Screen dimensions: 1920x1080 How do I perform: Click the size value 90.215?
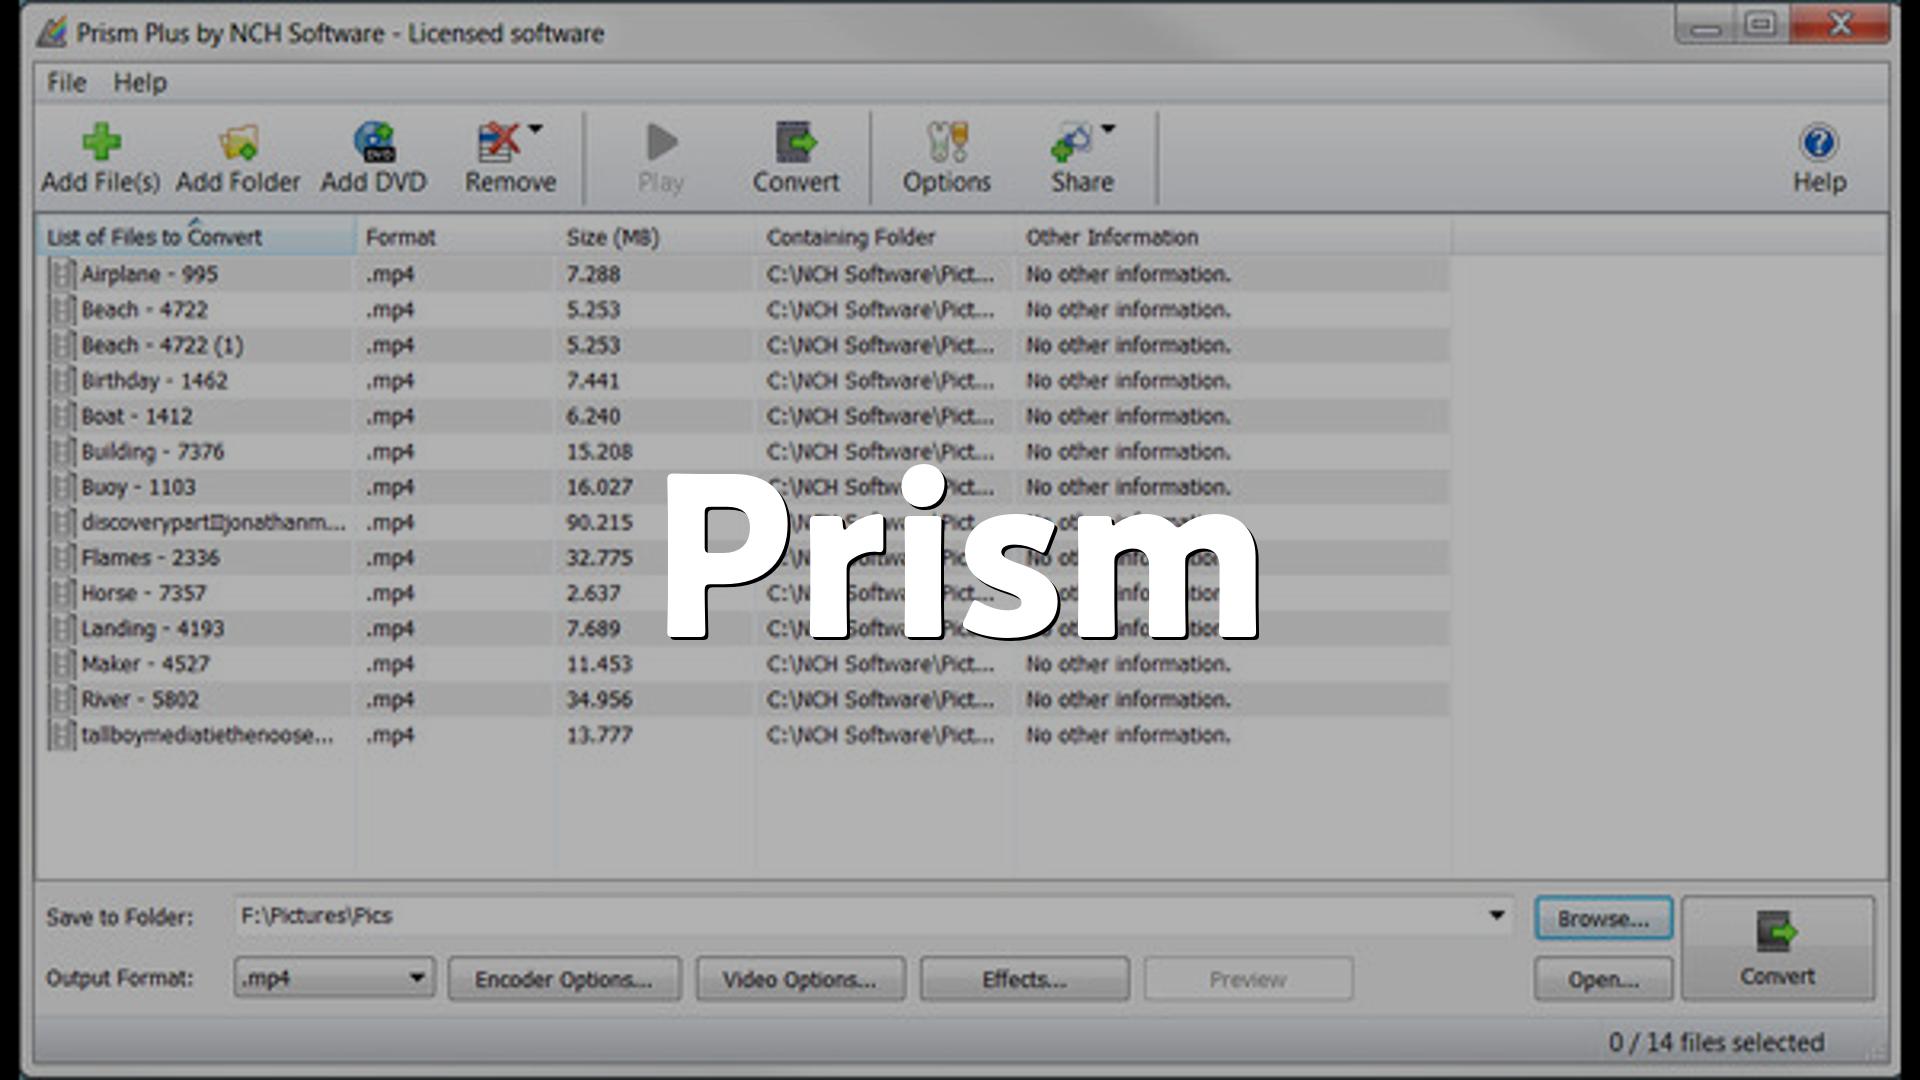(599, 523)
